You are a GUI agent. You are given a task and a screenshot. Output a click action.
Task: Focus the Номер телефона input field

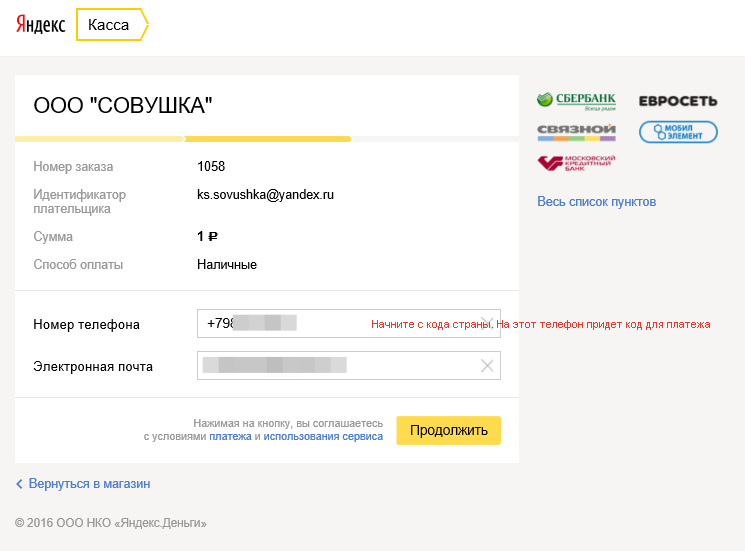[x=349, y=323]
